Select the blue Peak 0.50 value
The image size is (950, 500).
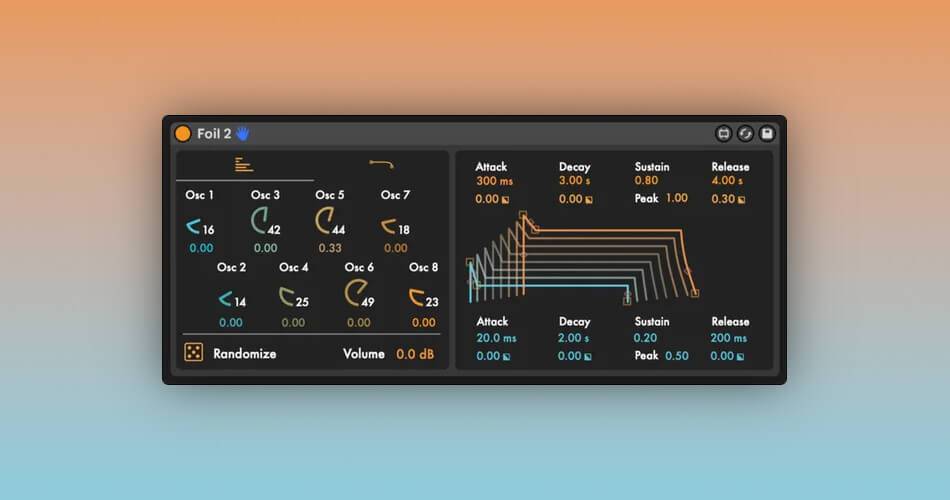[x=677, y=356]
